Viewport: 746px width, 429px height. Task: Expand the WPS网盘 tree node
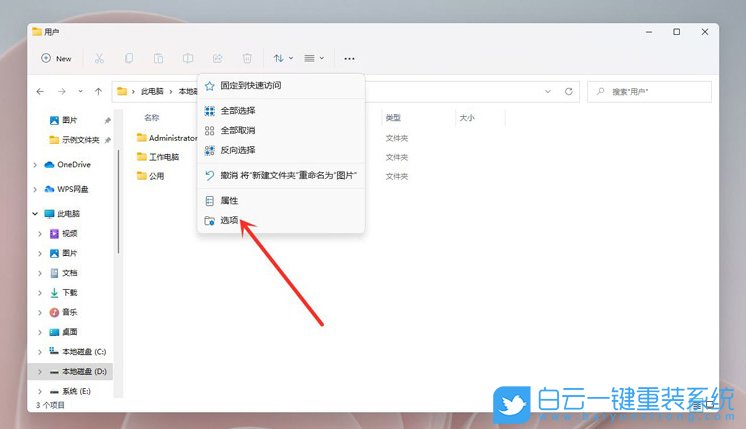point(35,189)
